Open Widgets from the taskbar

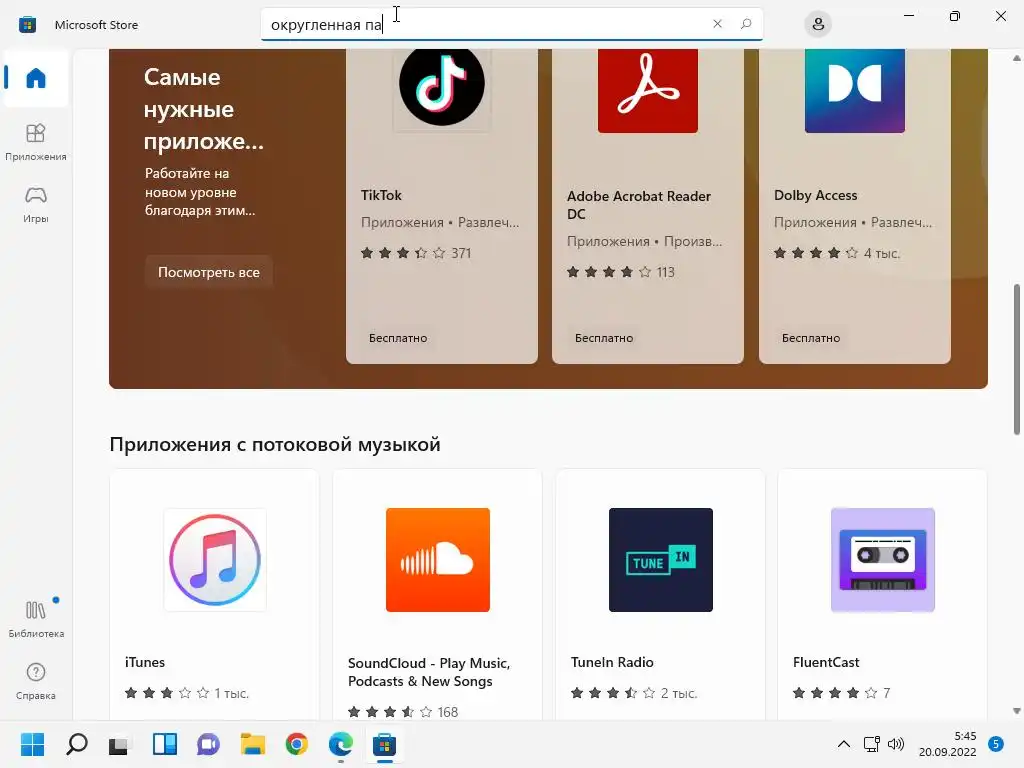[x=165, y=744]
